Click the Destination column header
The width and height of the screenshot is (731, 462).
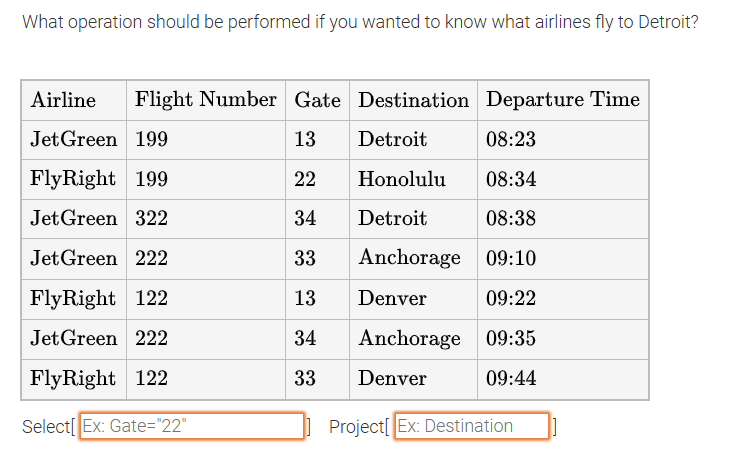pyautogui.click(x=413, y=100)
